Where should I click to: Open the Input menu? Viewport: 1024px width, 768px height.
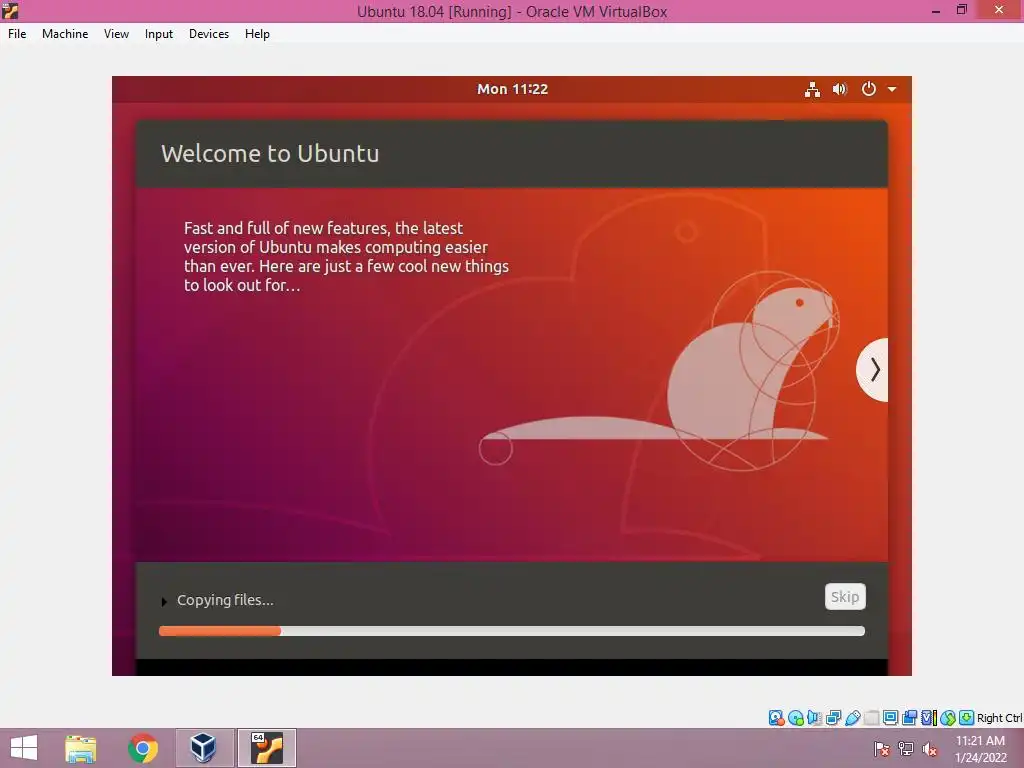[159, 34]
